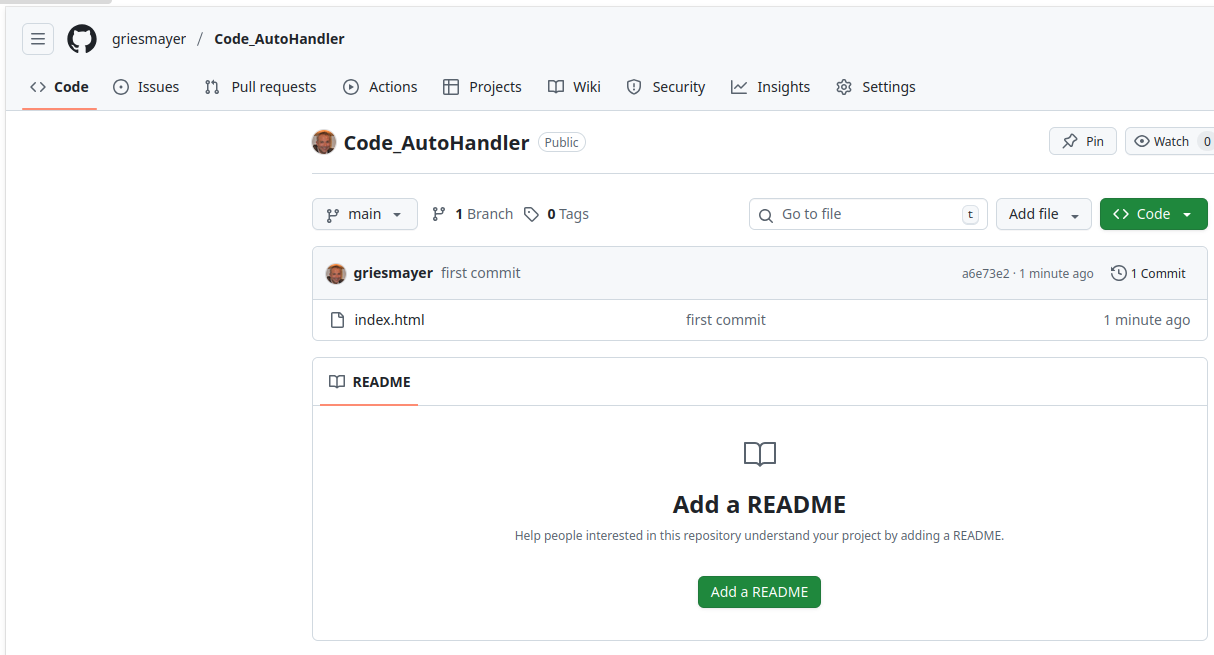This screenshot has height=655, width=1214.
Task: Click the index.html file icon
Action: pyautogui.click(x=338, y=320)
